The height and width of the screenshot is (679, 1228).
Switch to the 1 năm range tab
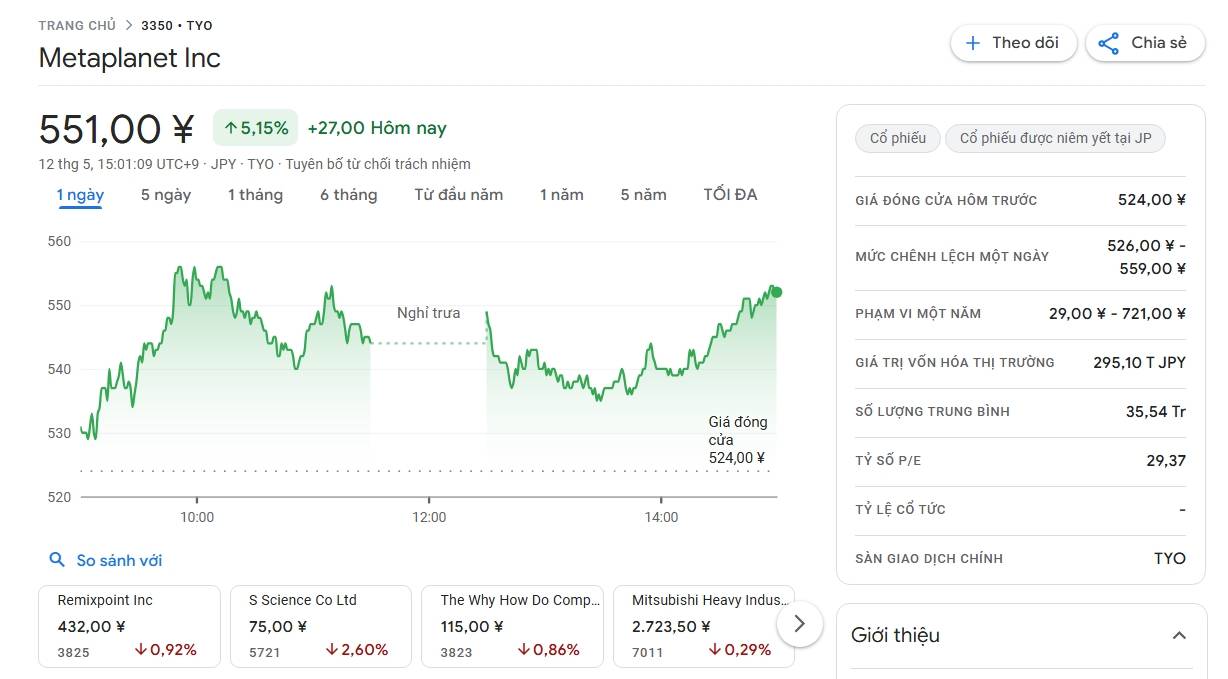562,195
